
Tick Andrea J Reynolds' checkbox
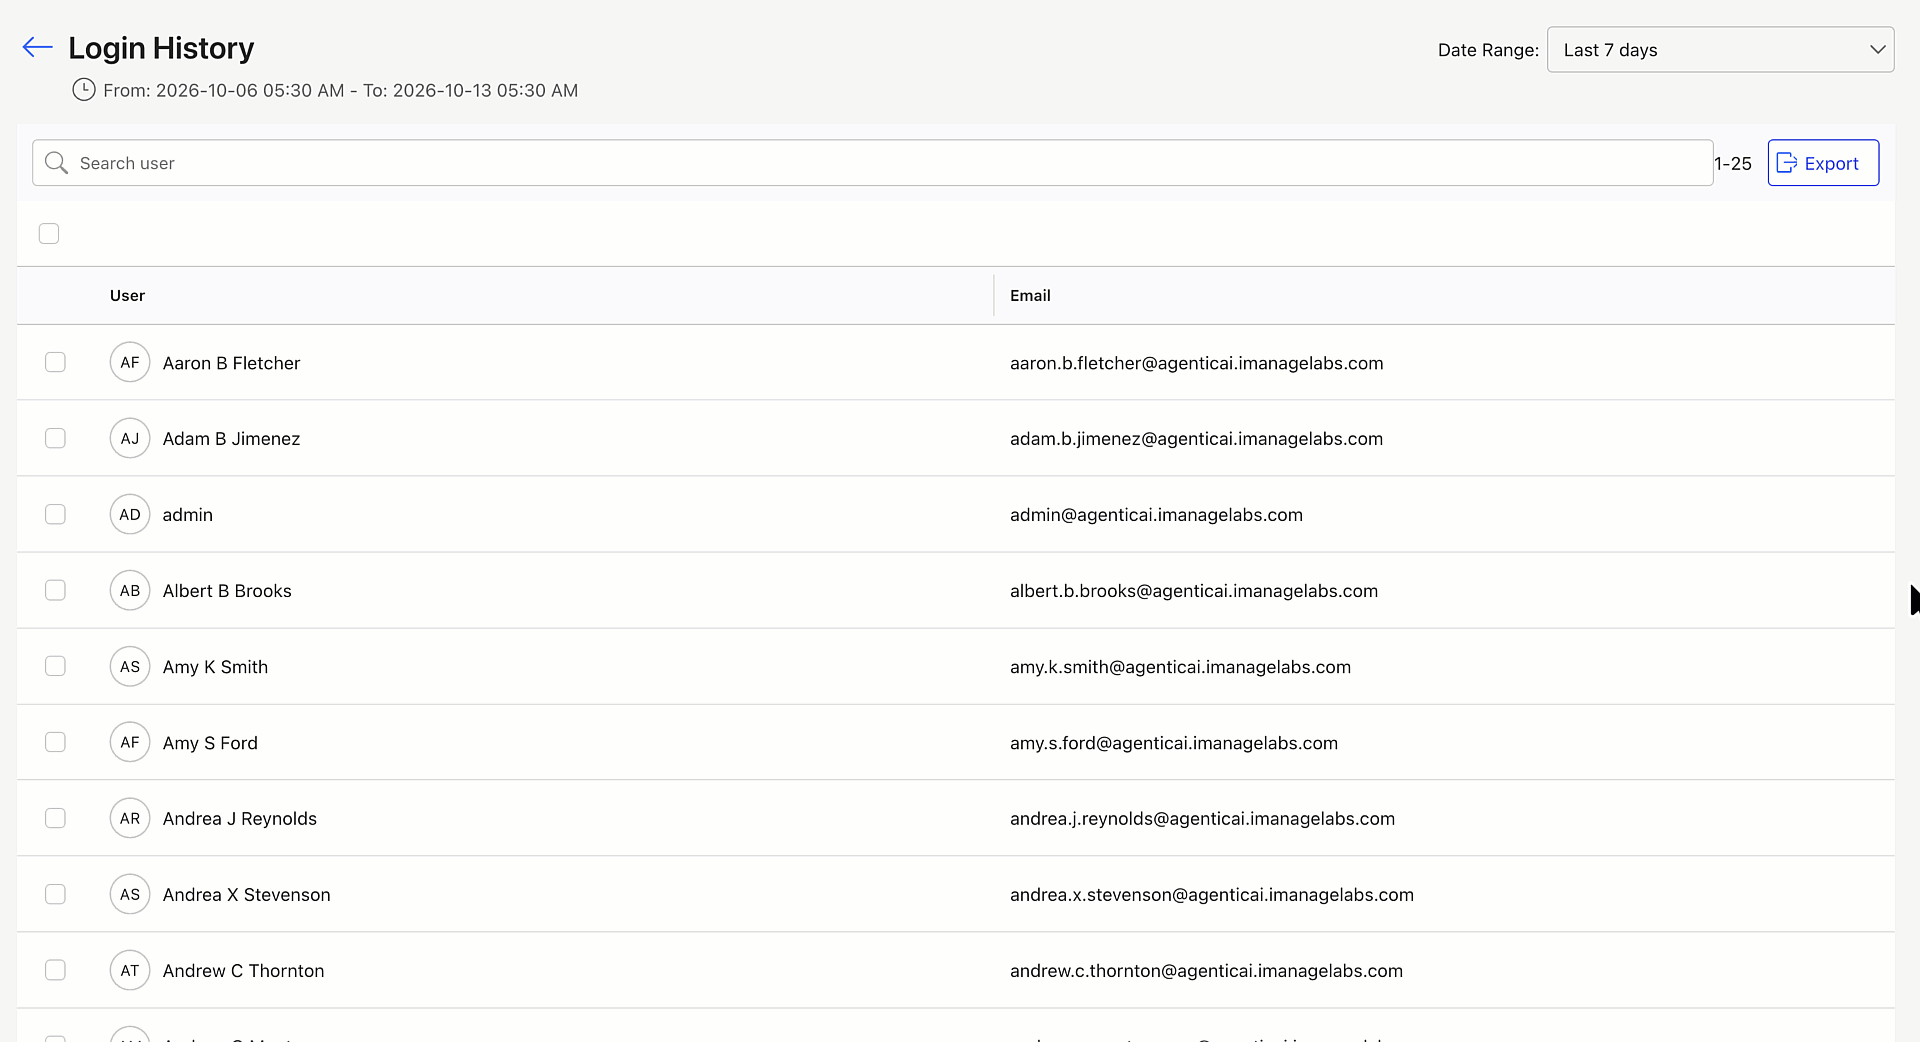[55, 818]
